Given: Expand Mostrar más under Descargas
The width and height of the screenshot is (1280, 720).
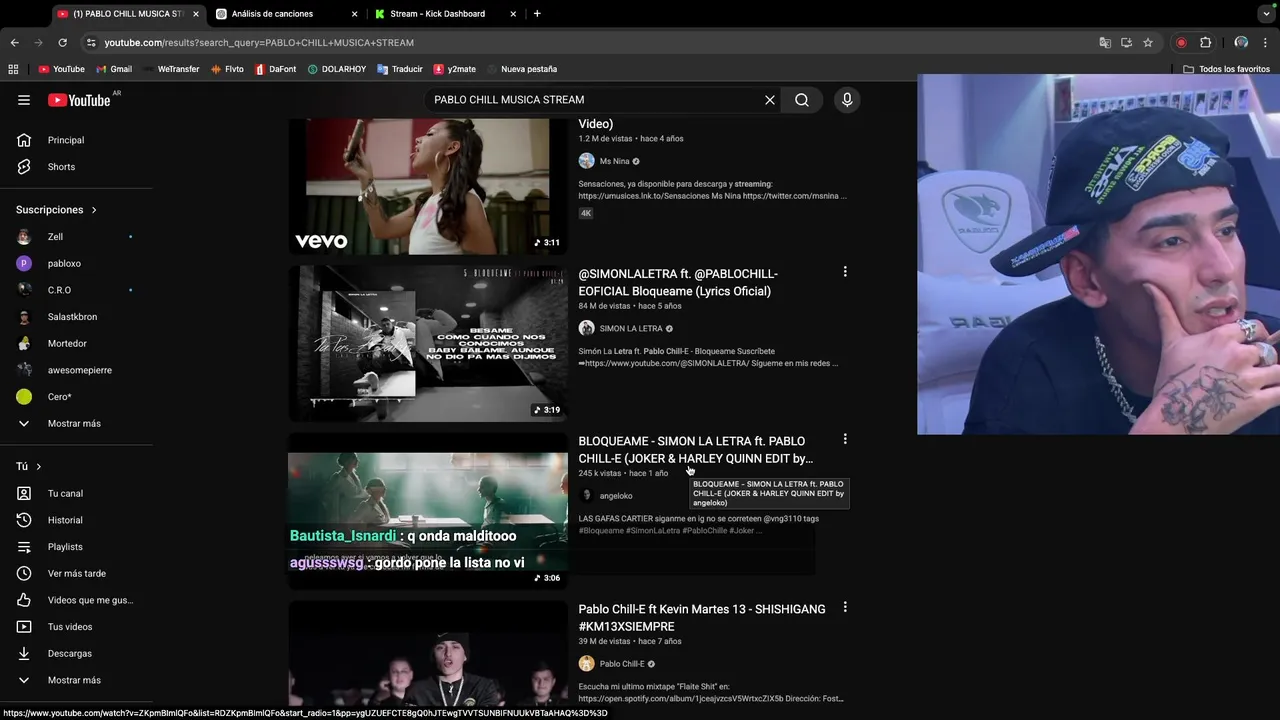Looking at the screenshot, I should tap(76, 680).
